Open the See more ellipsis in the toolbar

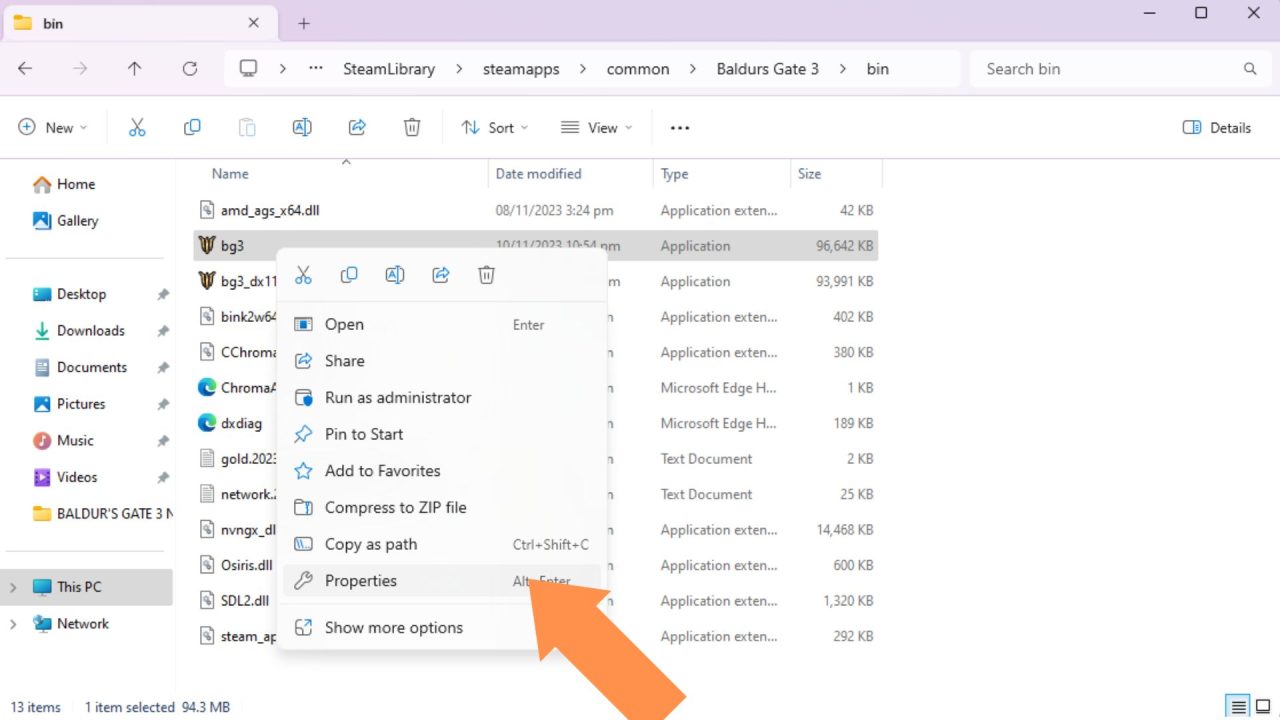tap(680, 128)
